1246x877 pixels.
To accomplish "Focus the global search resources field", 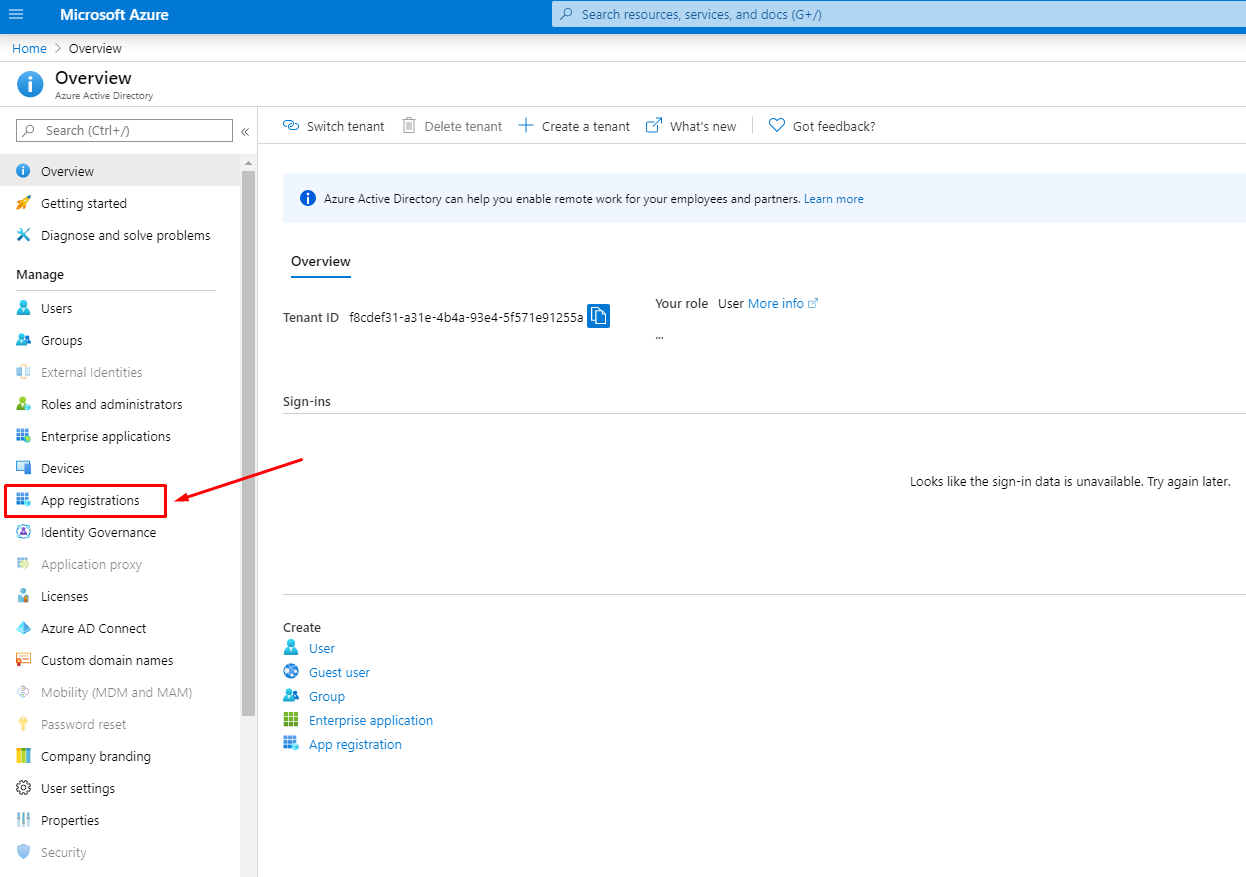I will pyautogui.click(x=899, y=15).
